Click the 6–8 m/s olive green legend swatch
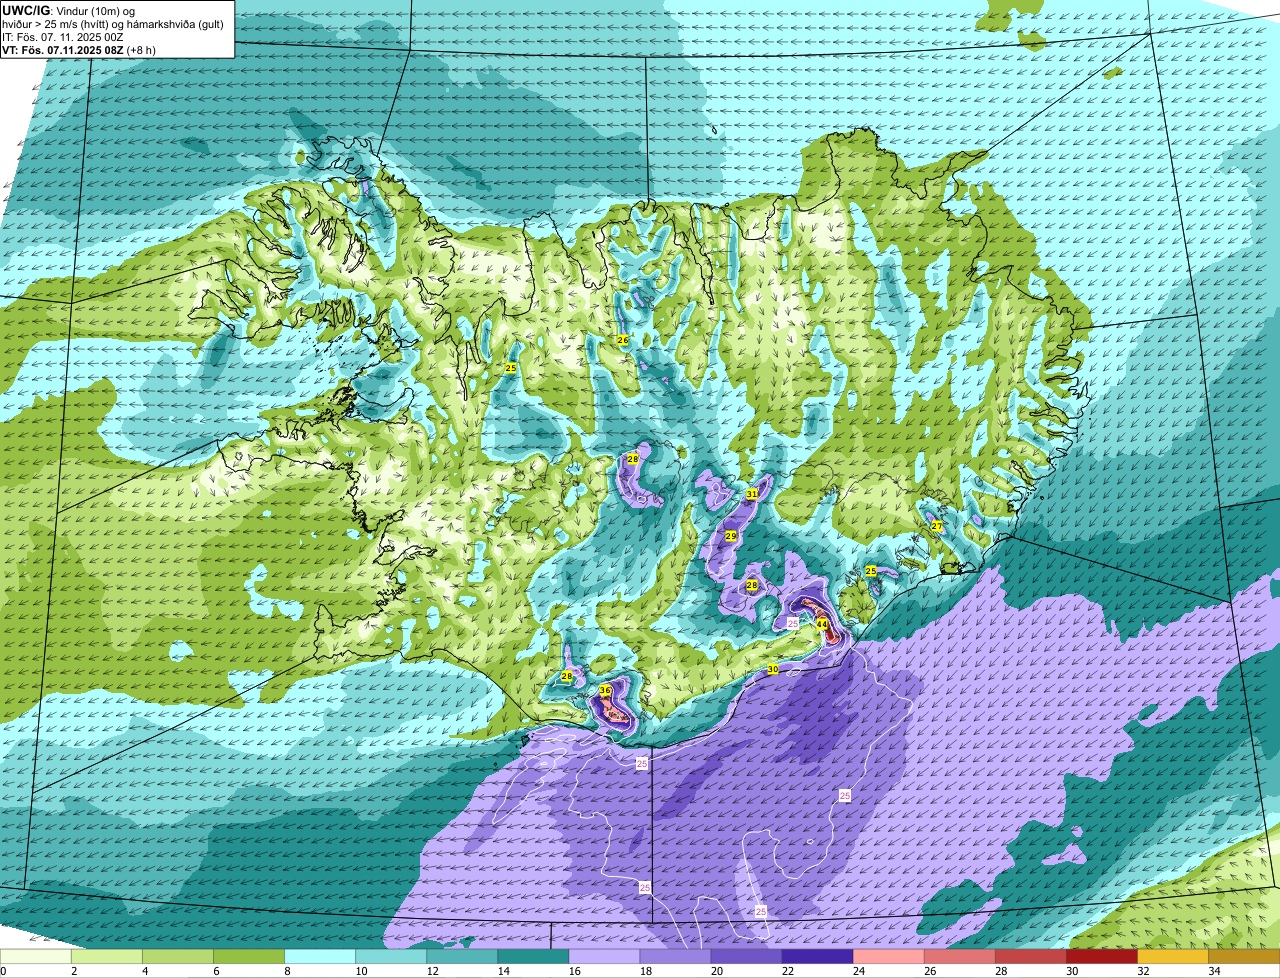Screen dimensions: 1280x978 tap(249, 956)
